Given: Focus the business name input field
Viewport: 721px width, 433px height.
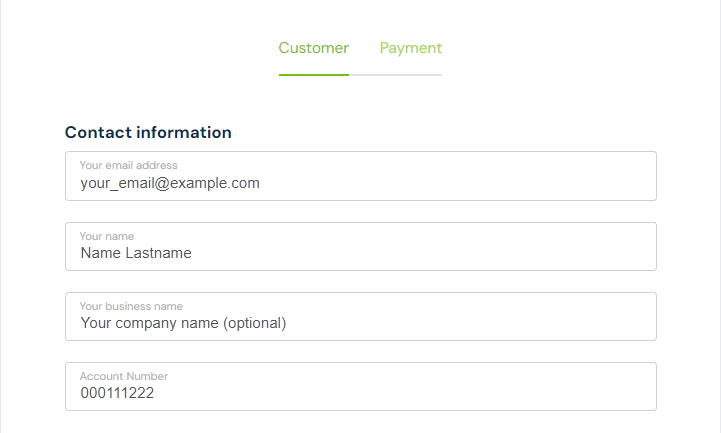Looking at the screenshot, I should click(x=361, y=316).
